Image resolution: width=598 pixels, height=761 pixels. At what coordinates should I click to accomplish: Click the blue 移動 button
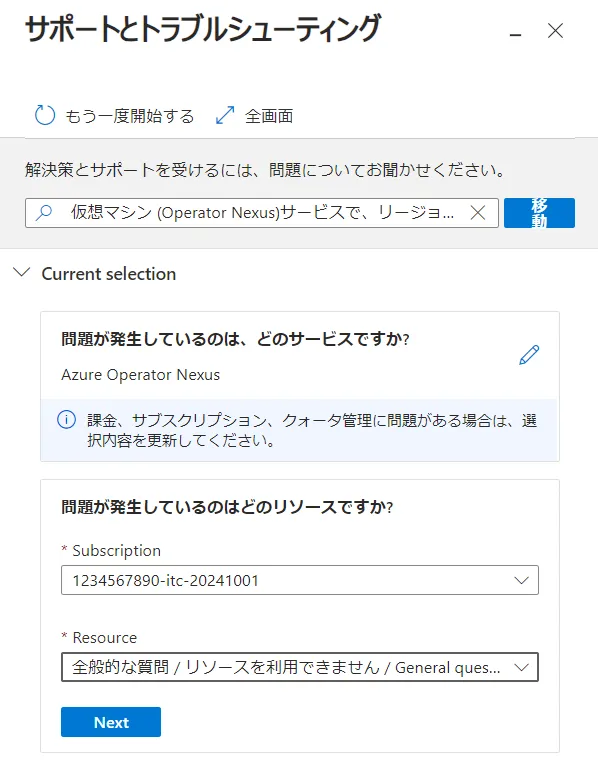(539, 213)
